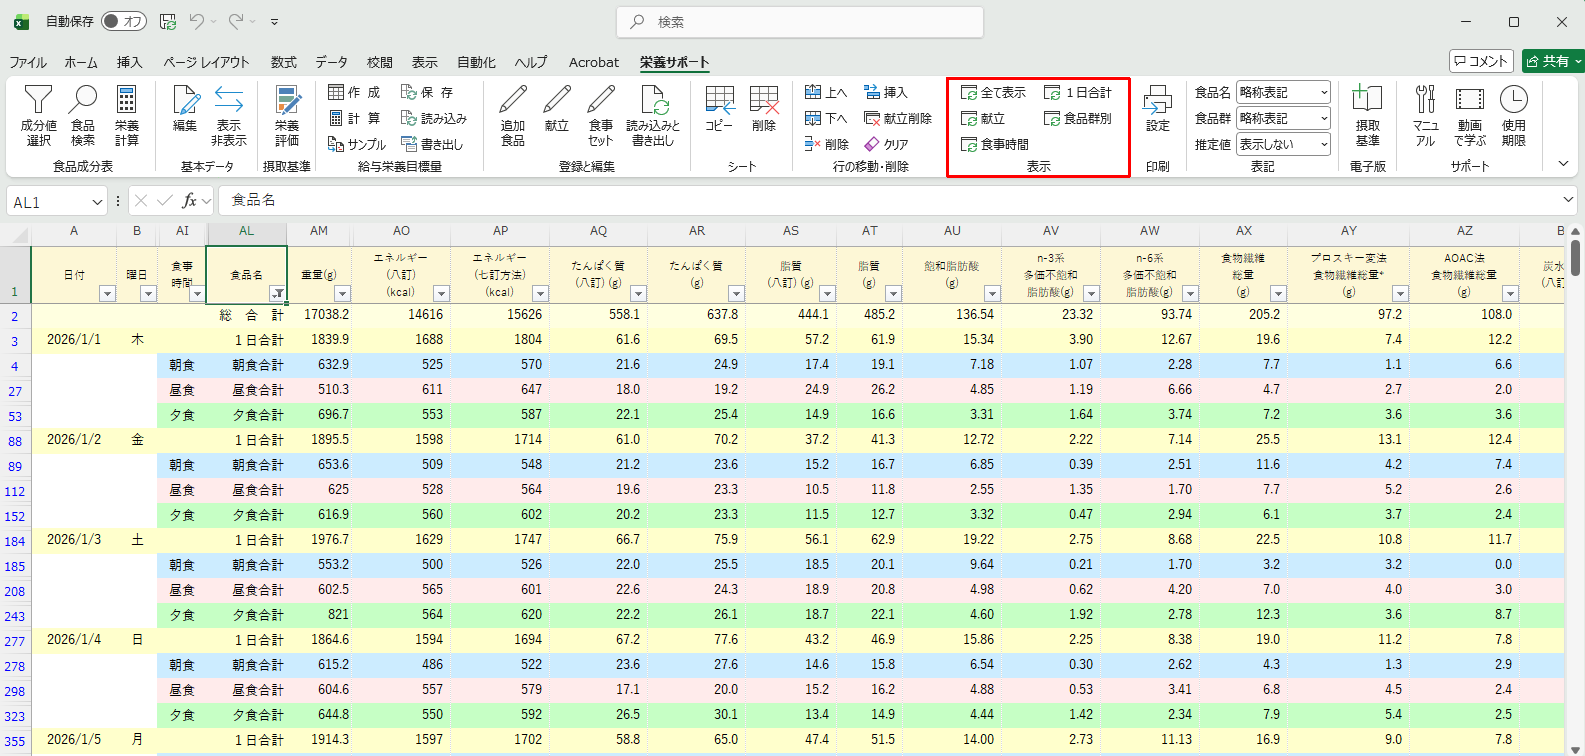Click the insert function fx button
Screen dimensions: 1585x756
point(189,201)
